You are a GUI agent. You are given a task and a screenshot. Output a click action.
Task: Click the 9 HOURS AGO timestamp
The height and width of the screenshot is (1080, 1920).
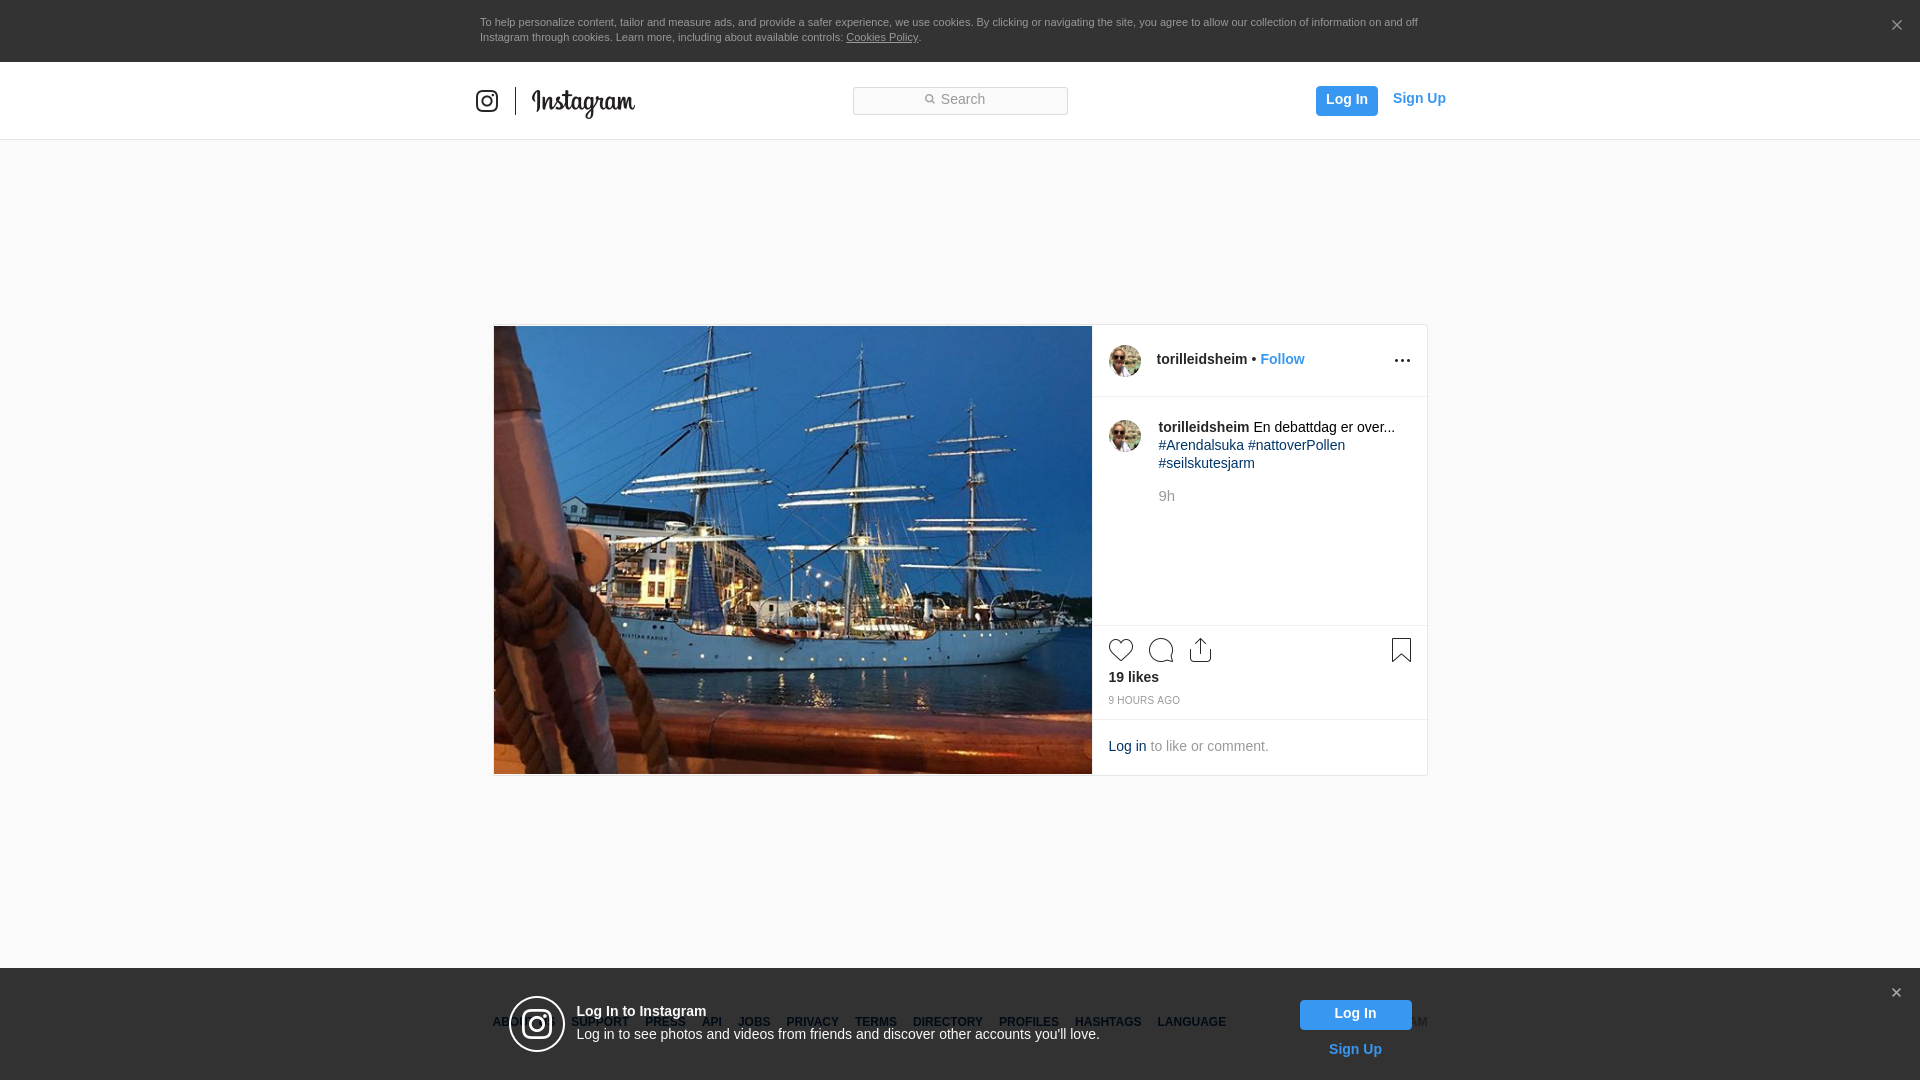[1144, 701]
